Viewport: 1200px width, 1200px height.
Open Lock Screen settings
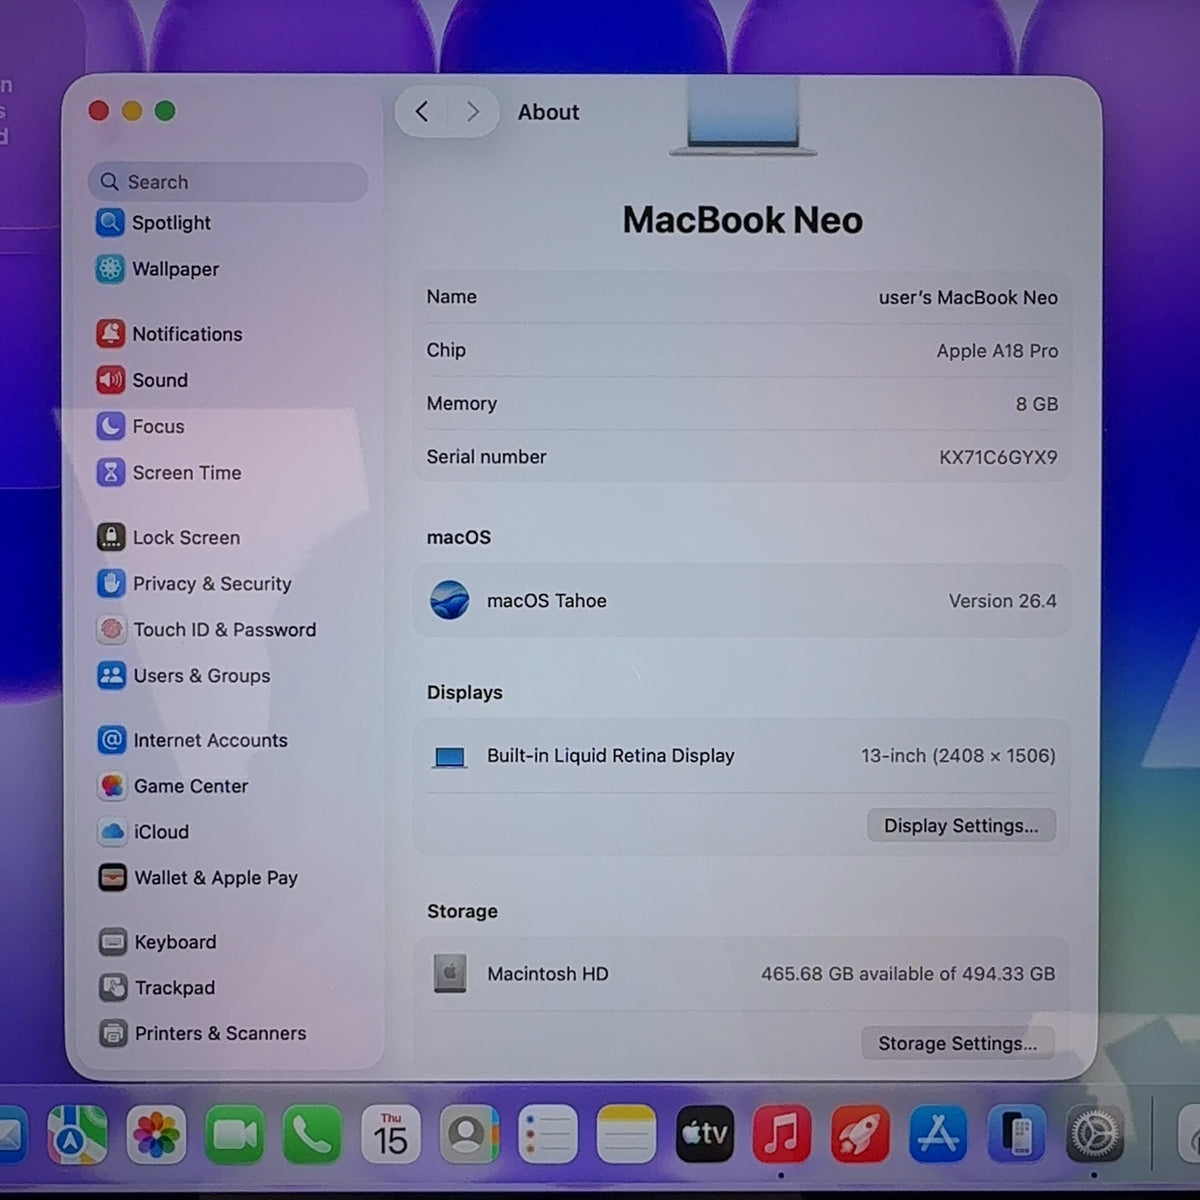click(169, 537)
